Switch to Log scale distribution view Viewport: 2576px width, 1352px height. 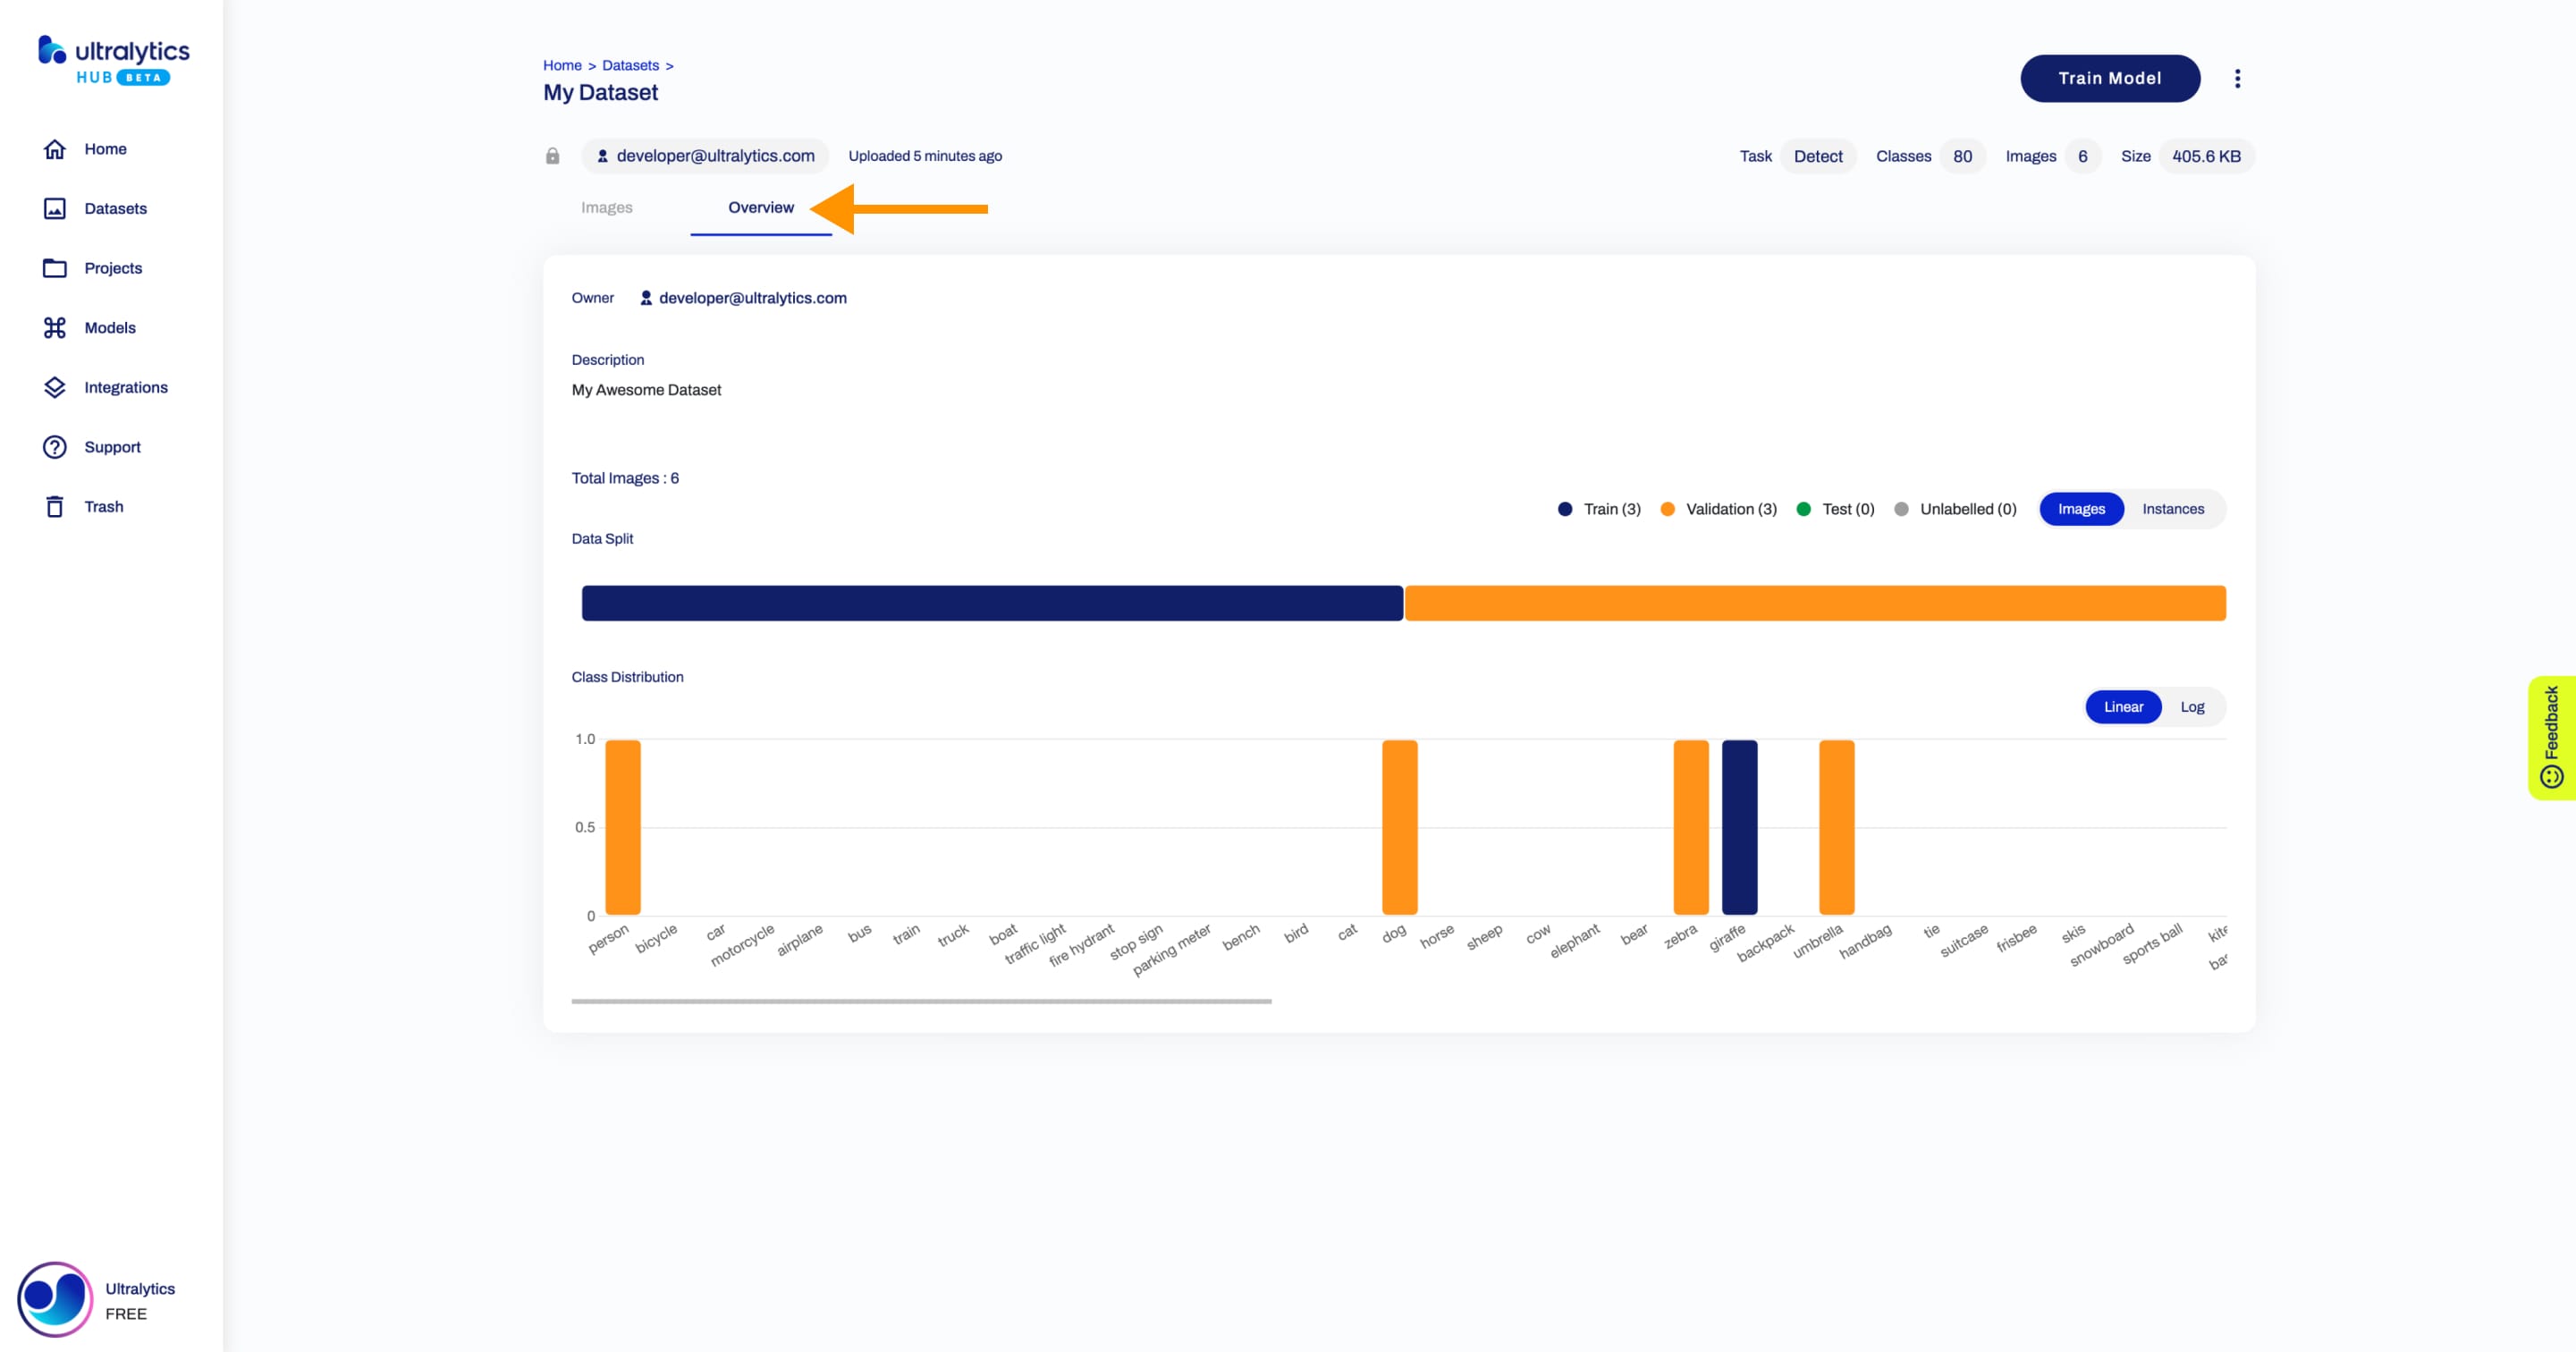(2192, 706)
